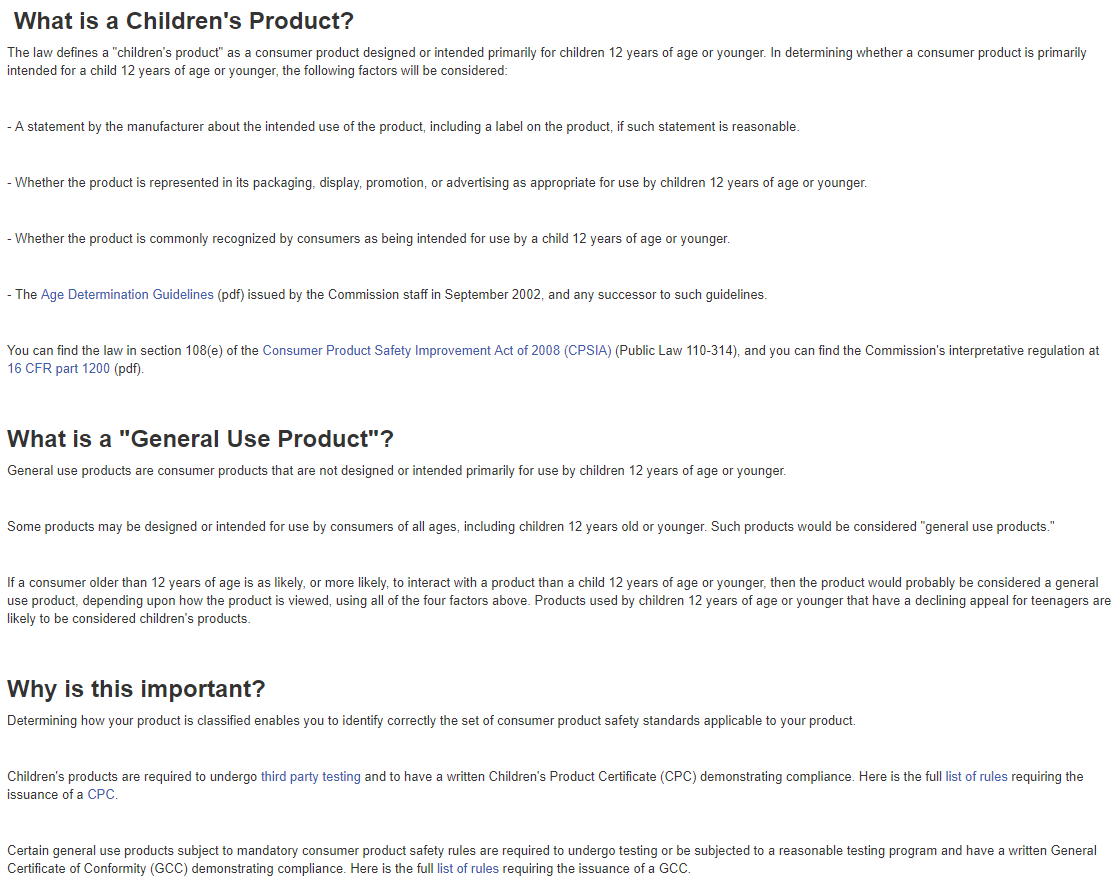Image resolution: width=1119 pixels, height=883 pixels.
Task: Follow the 16 CFR part 1200 link
Action: 59,368
